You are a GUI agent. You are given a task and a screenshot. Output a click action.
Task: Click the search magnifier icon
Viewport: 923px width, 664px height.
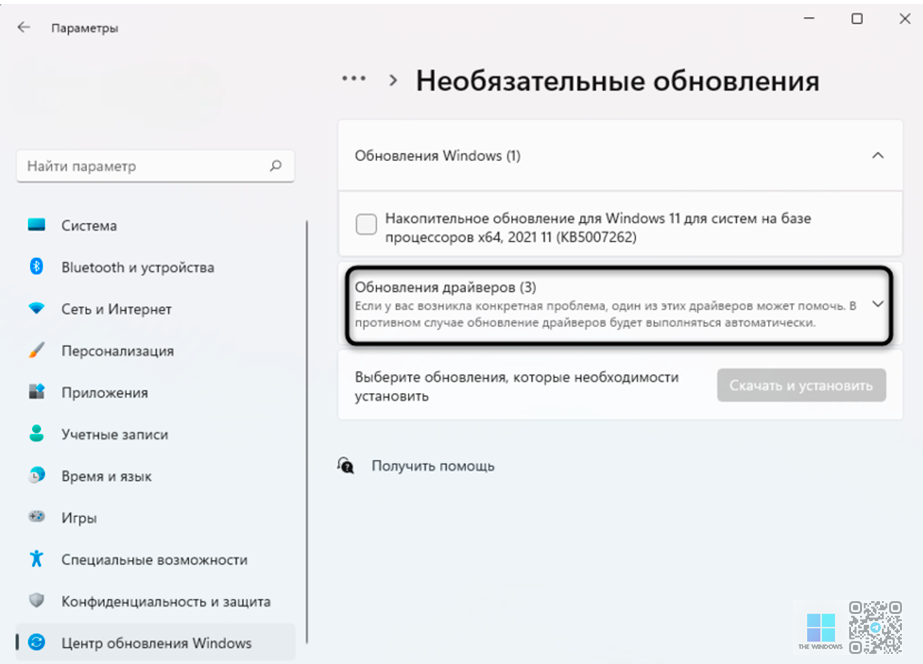[275, 166]
